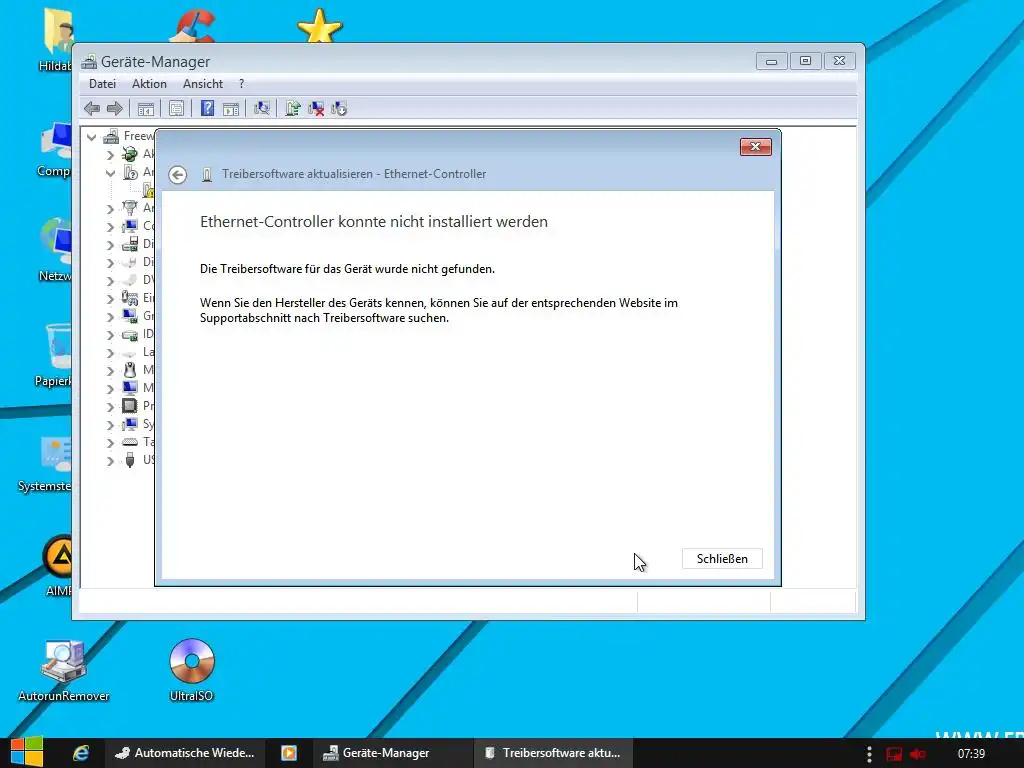
Task: Click the Windows Start button
Action: (x=26, y=752)
